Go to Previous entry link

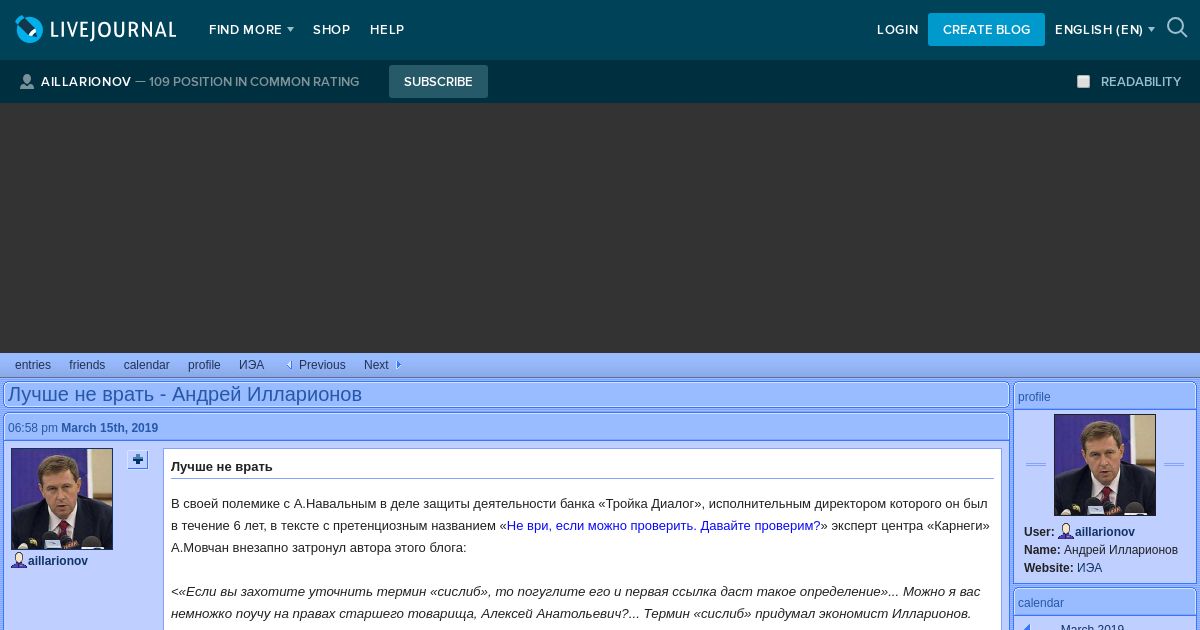point(322,365)
